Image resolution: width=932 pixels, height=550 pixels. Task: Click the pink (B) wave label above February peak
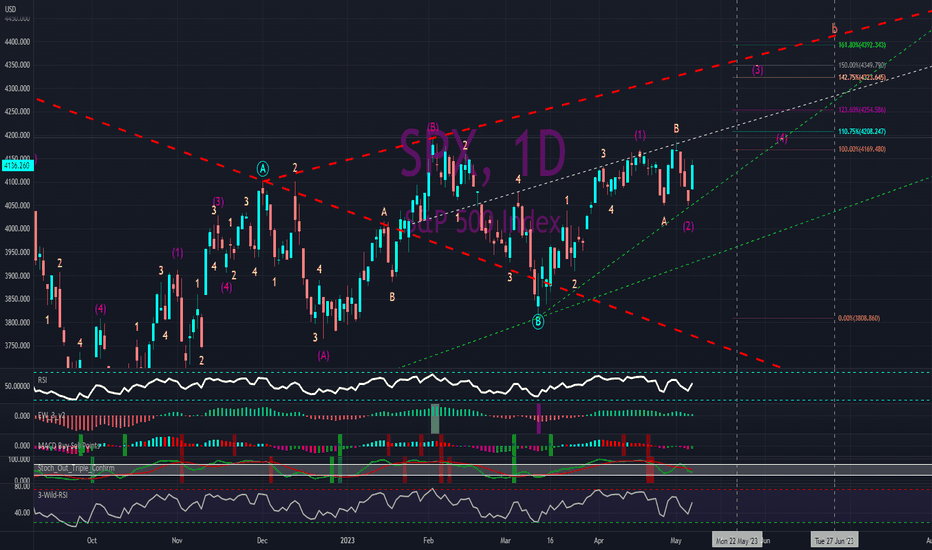433,127
